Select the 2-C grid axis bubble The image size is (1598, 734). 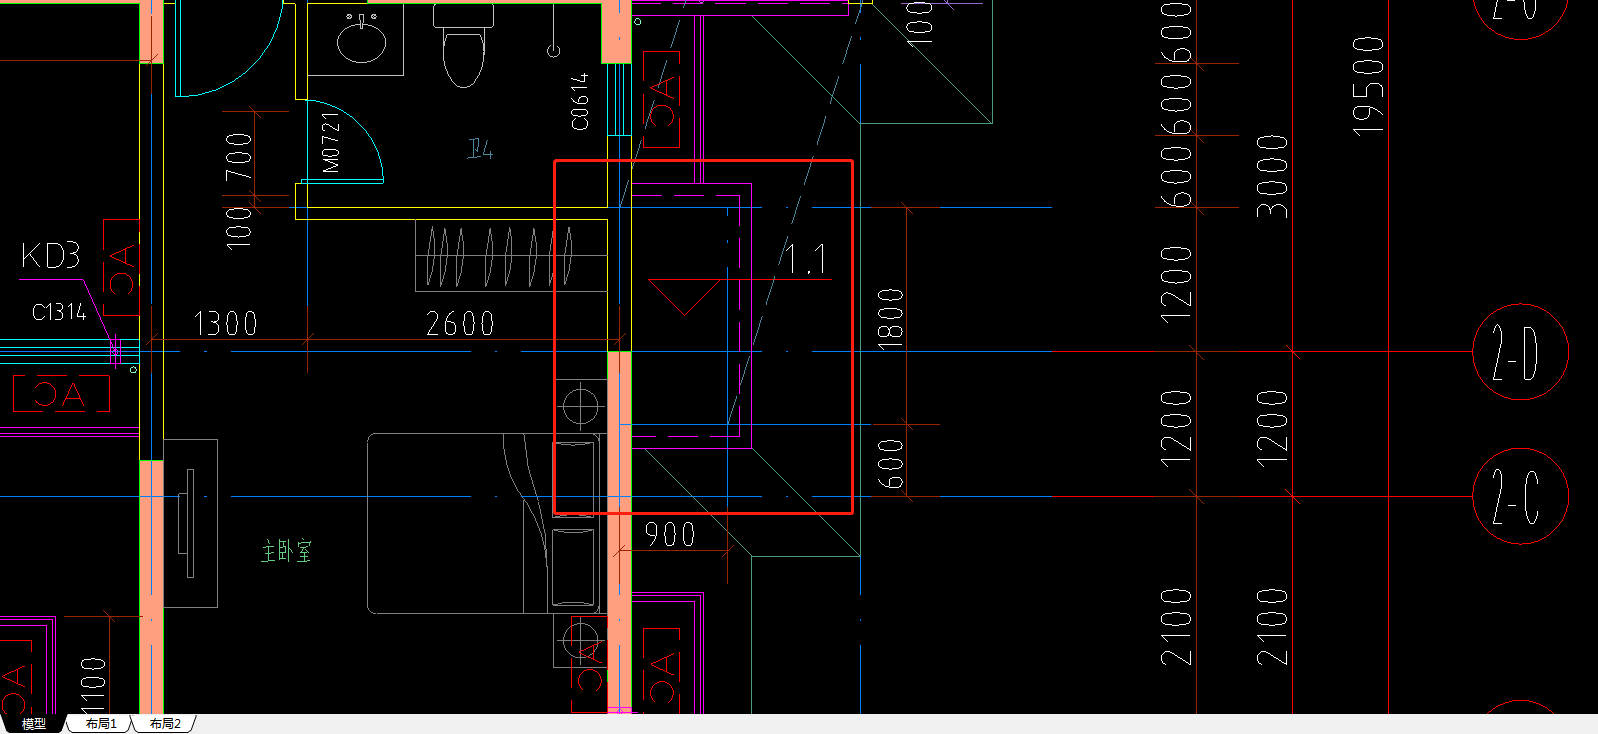coord(1520,496)
